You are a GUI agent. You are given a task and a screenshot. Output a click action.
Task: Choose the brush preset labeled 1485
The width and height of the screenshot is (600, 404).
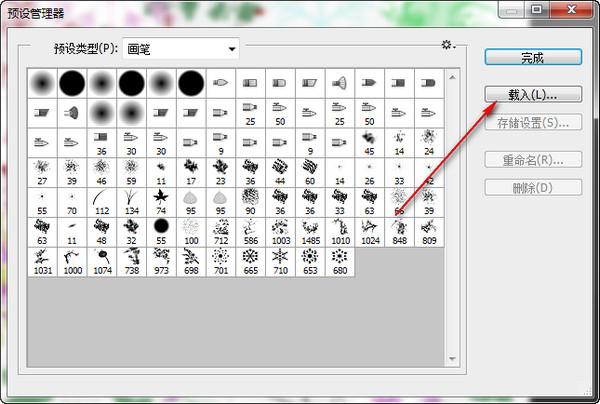point(311,231)
